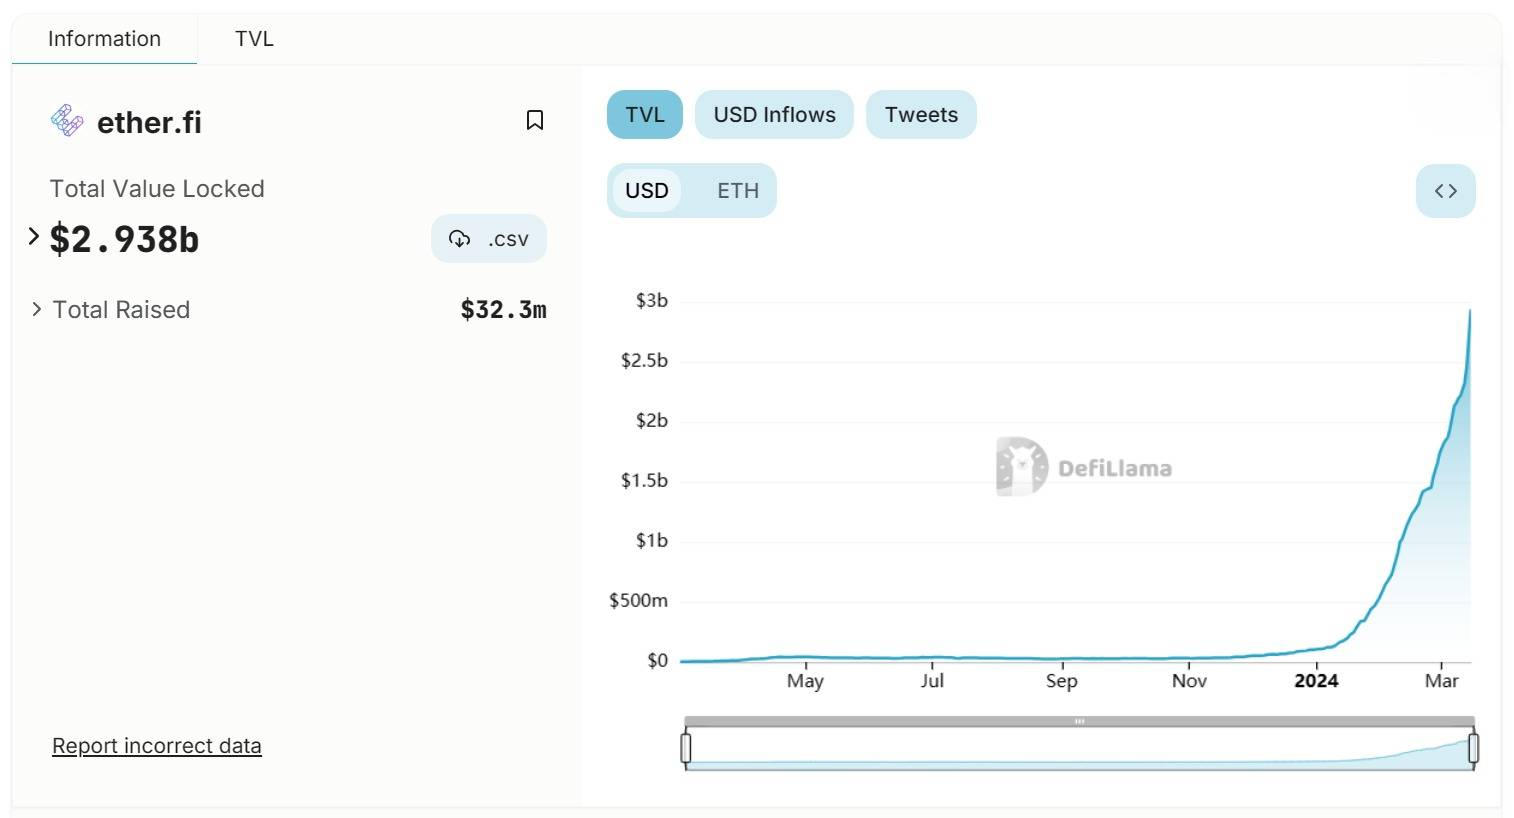Click the bookmark icon next to ether.fi
The height and width of the screenshot is (818, 1514).
[x=535, y=121]
